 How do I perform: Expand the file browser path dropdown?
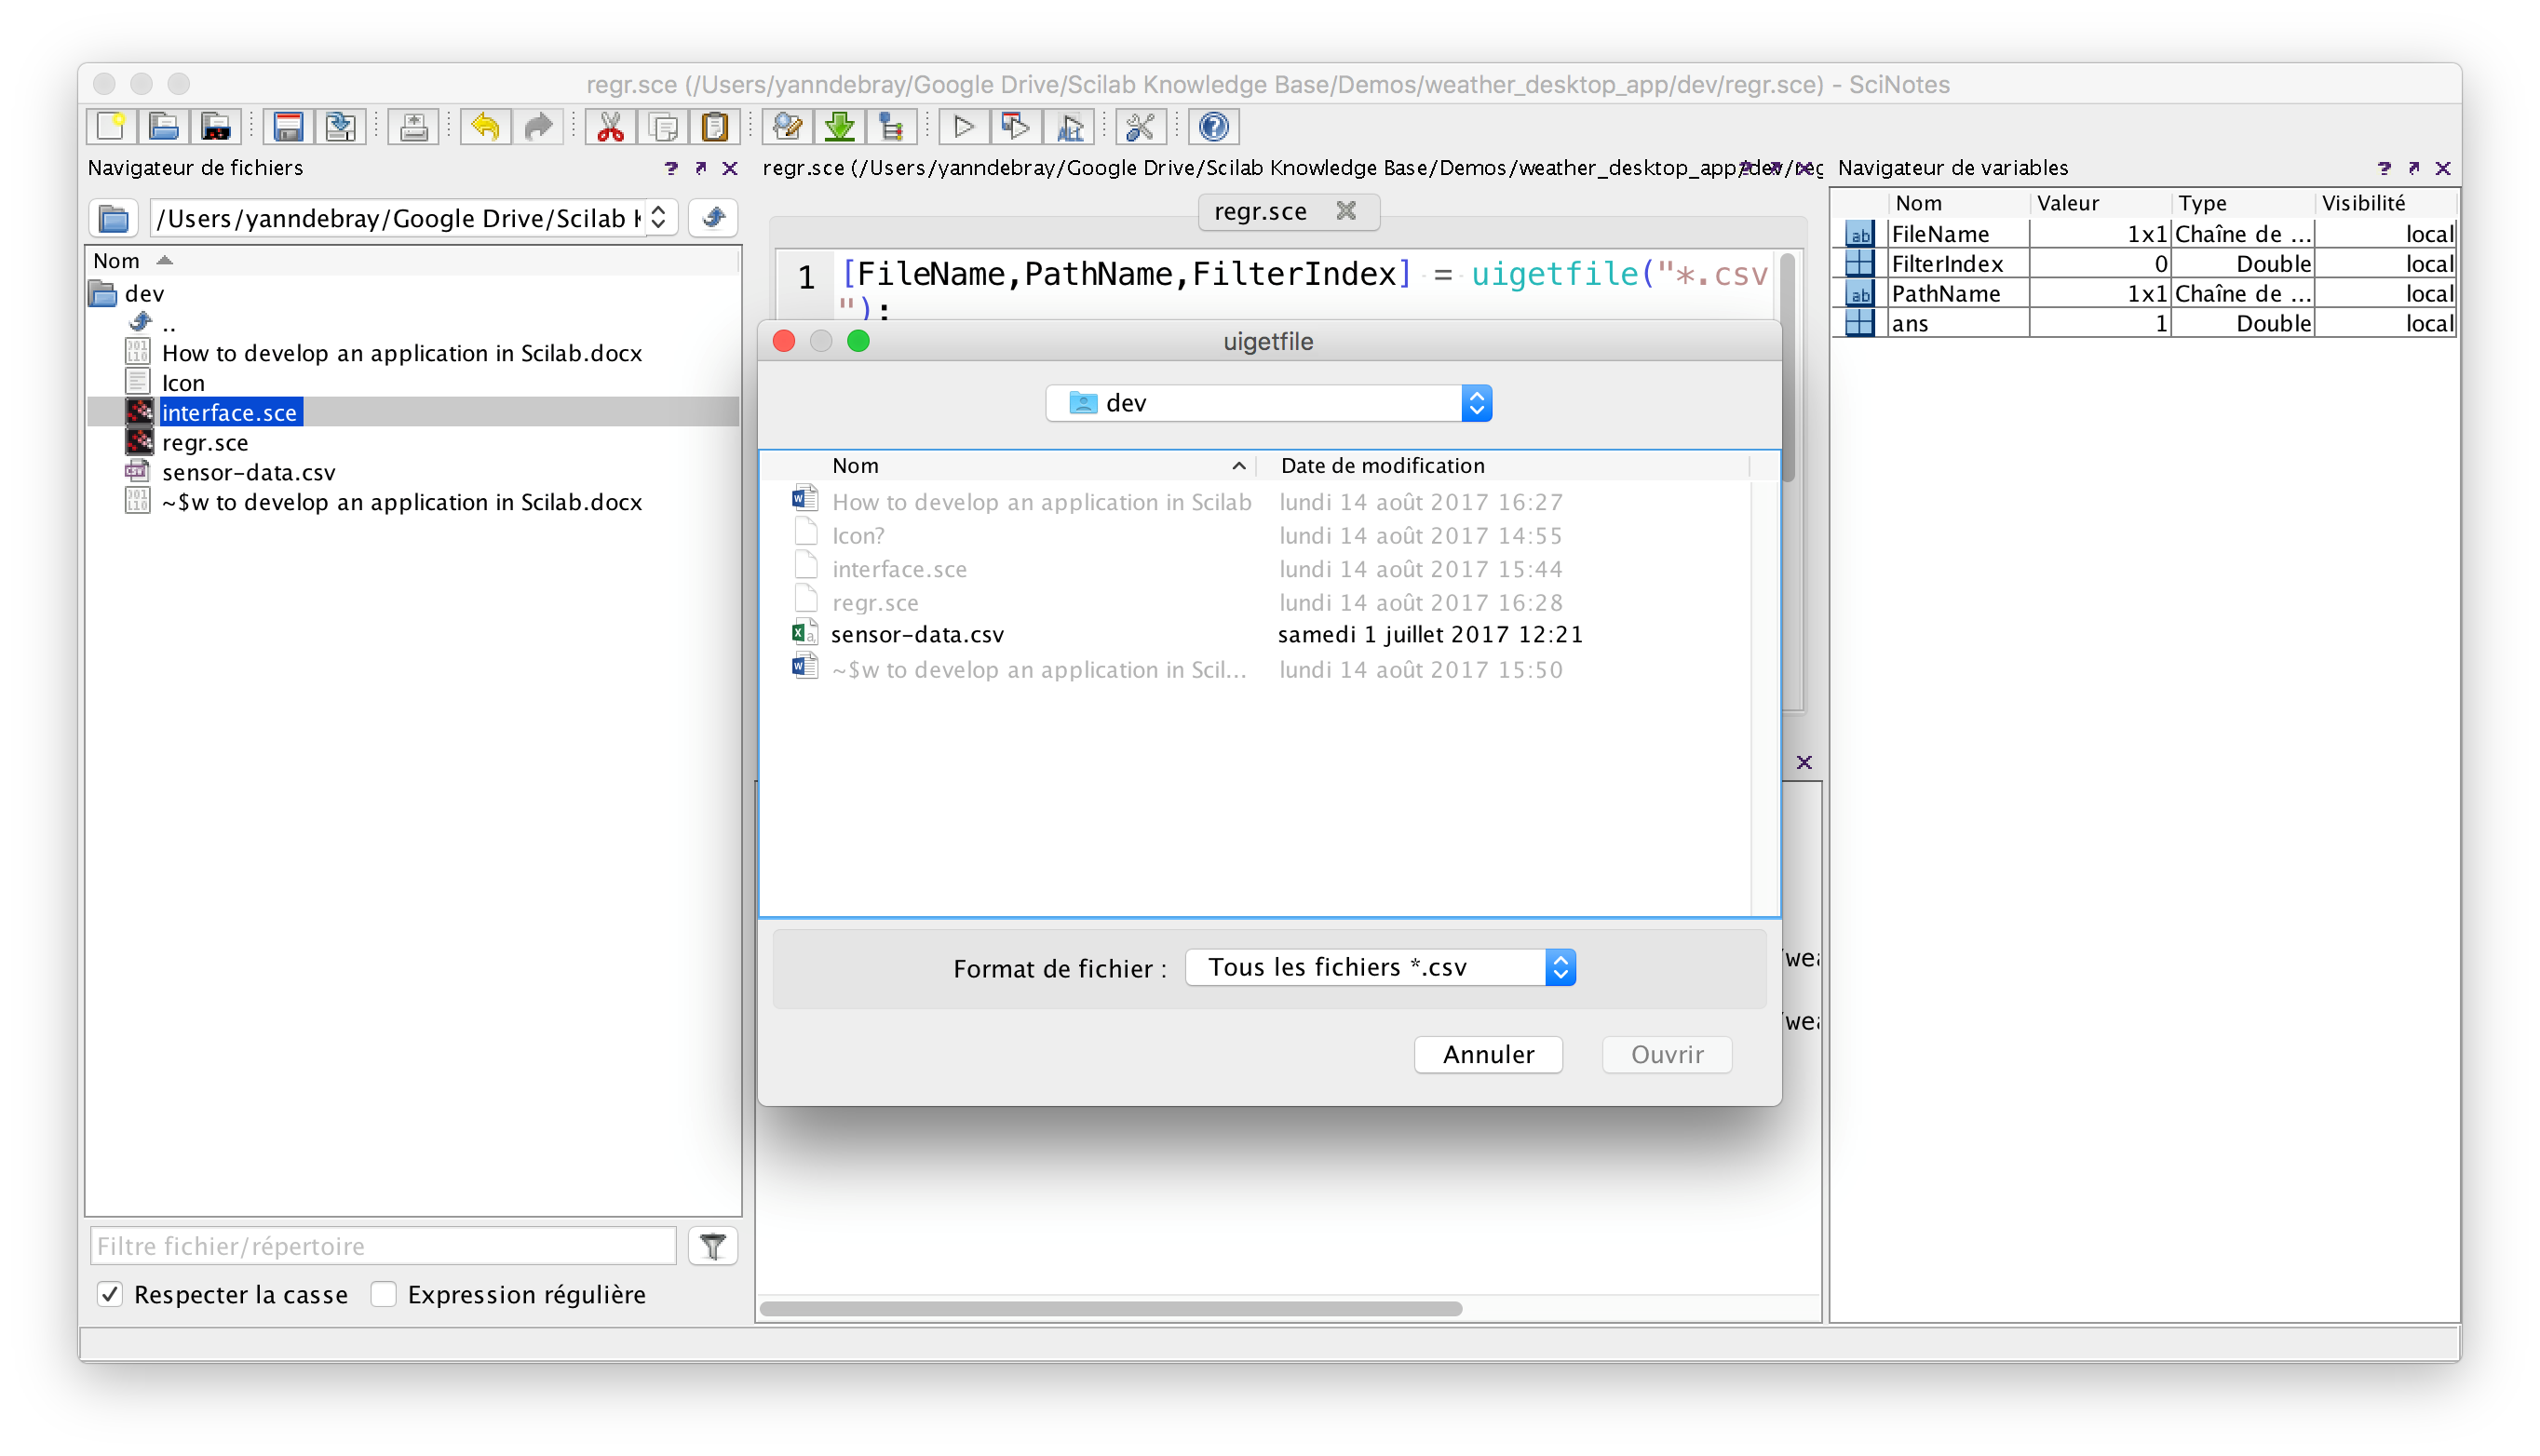[658, 218]
